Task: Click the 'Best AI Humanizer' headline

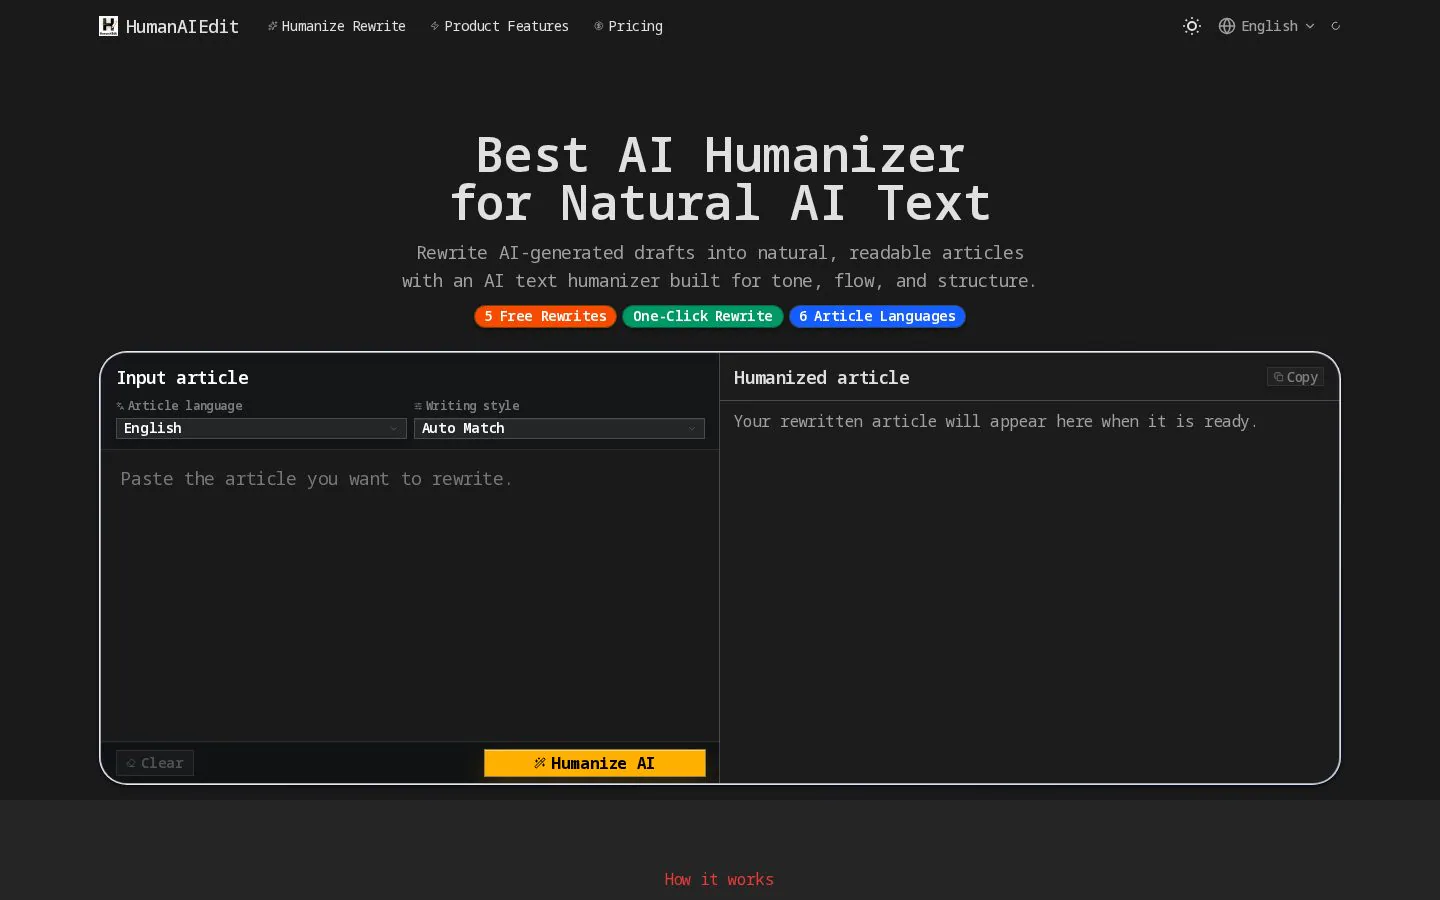Action: click(x=720, y=155)
